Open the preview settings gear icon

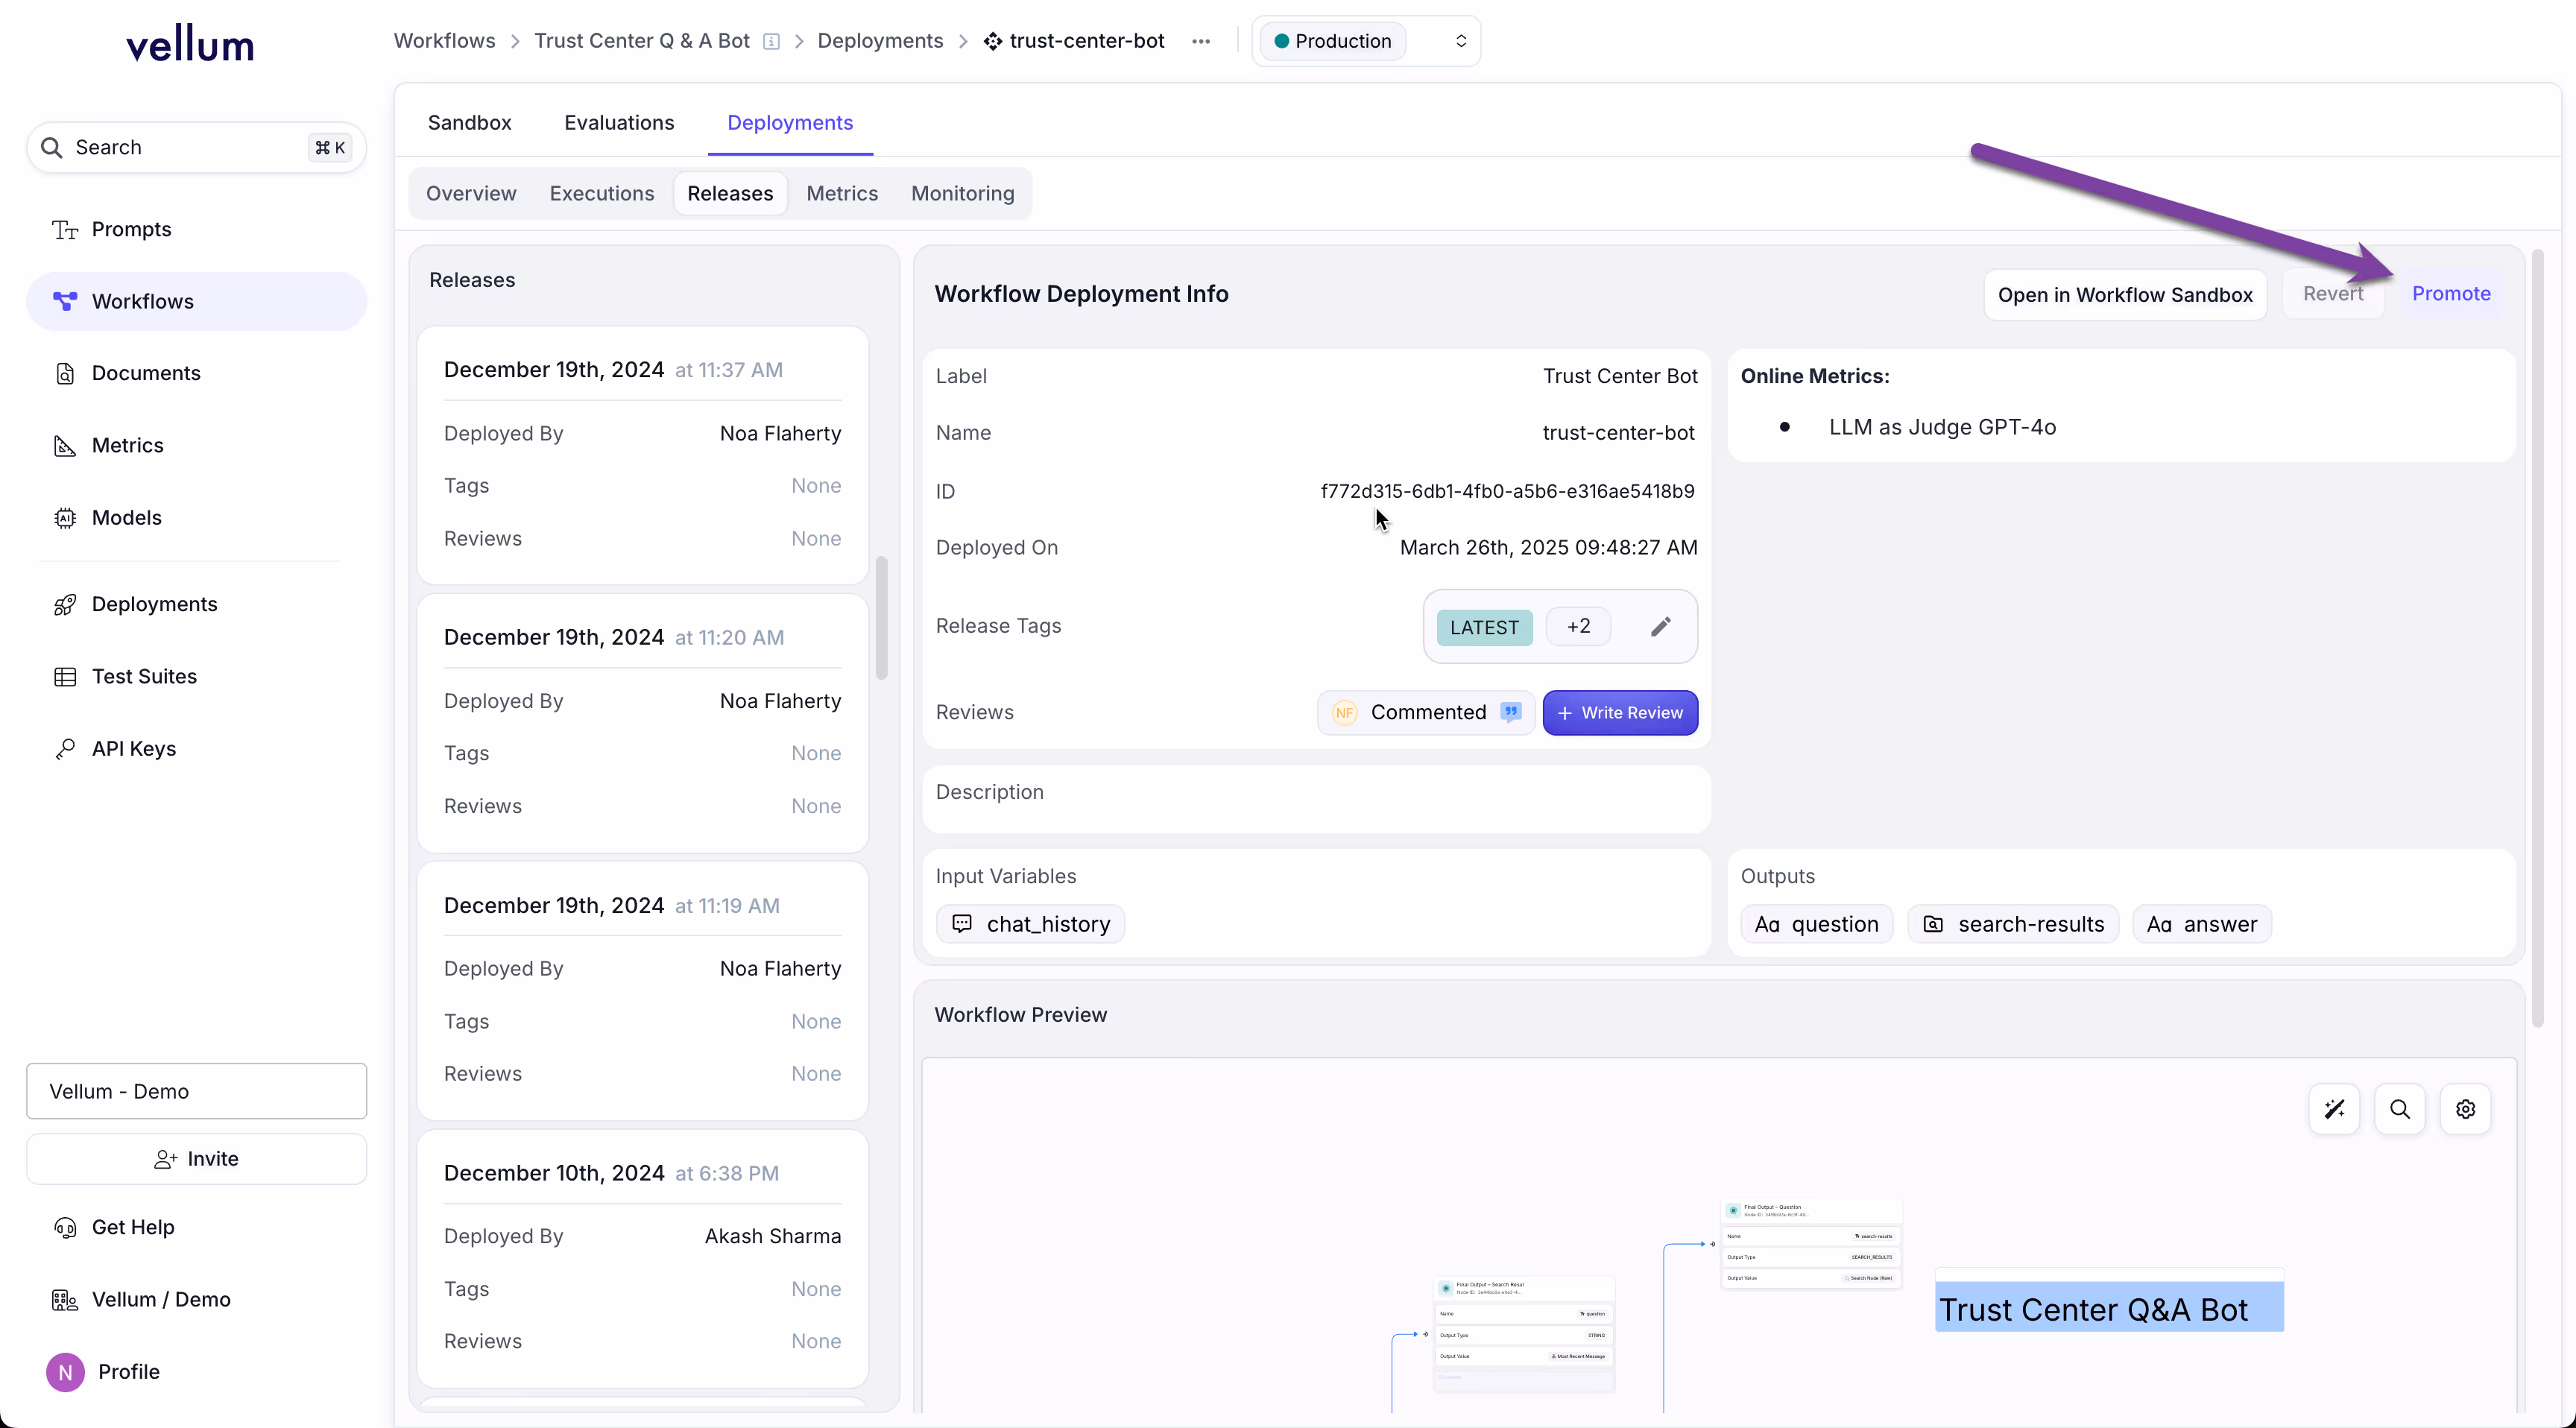2465,1109
